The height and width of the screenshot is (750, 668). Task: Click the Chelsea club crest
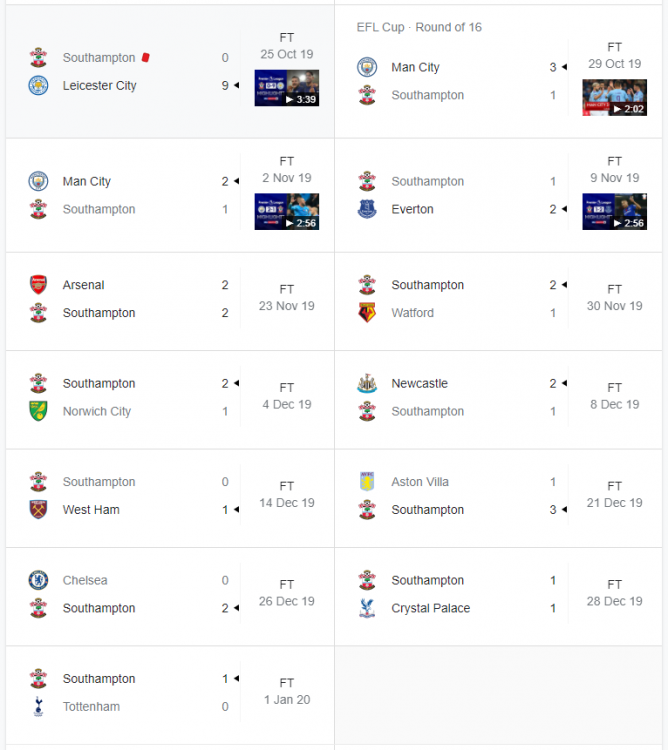pos(38,580)
